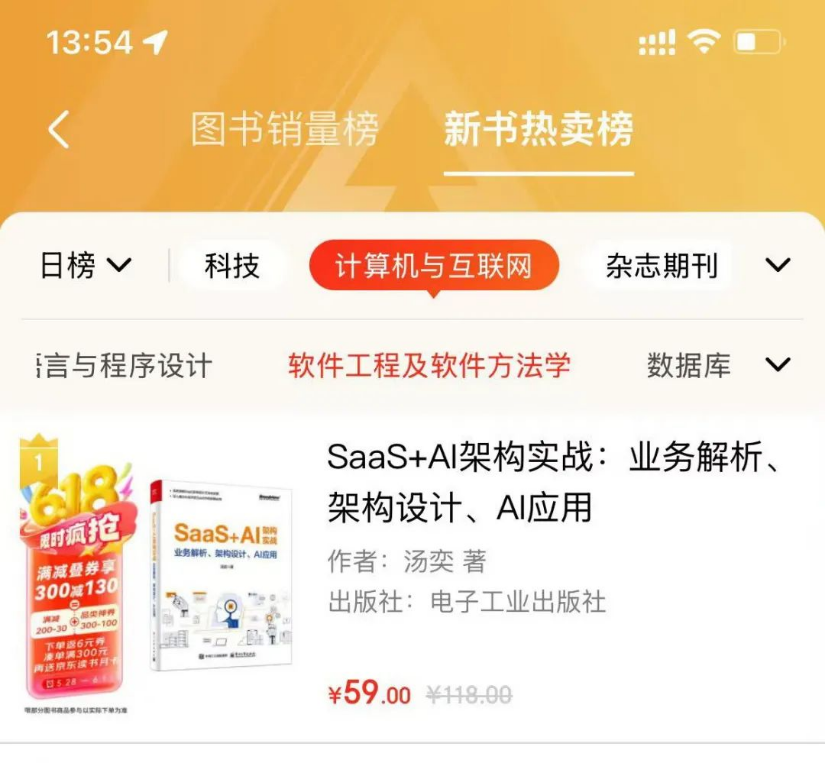Tap the SaaS+AI book cover thumbnail
Viewport: 825px width, 763px height.
221,575
